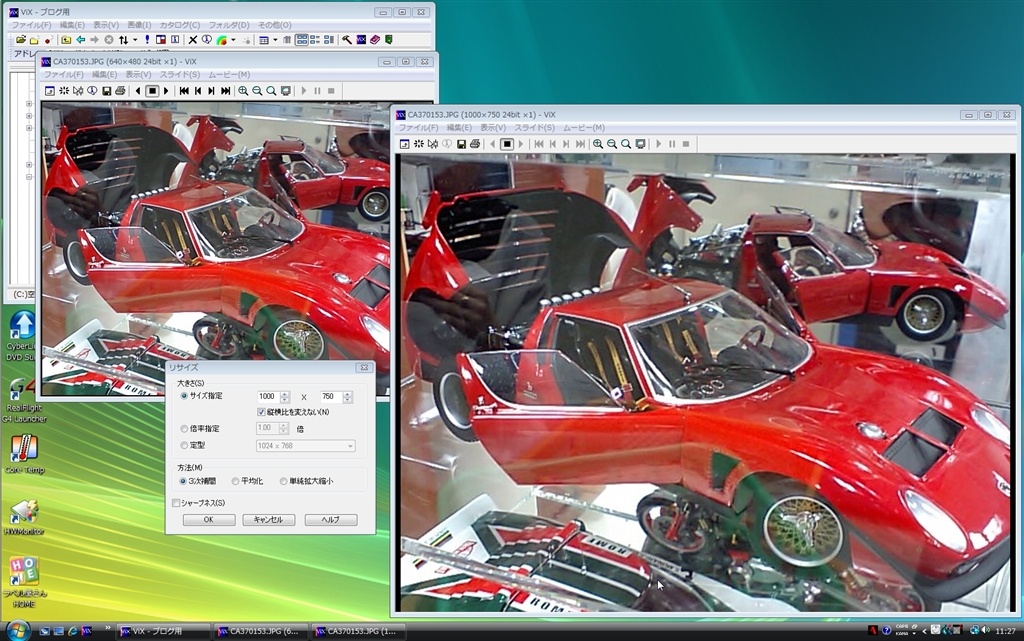The width and height of the screenshot is (1024, 641).
Task: Toggle the 縦横比を変えない checkbox
Action: pyautogui.click(x=261, y=413)
